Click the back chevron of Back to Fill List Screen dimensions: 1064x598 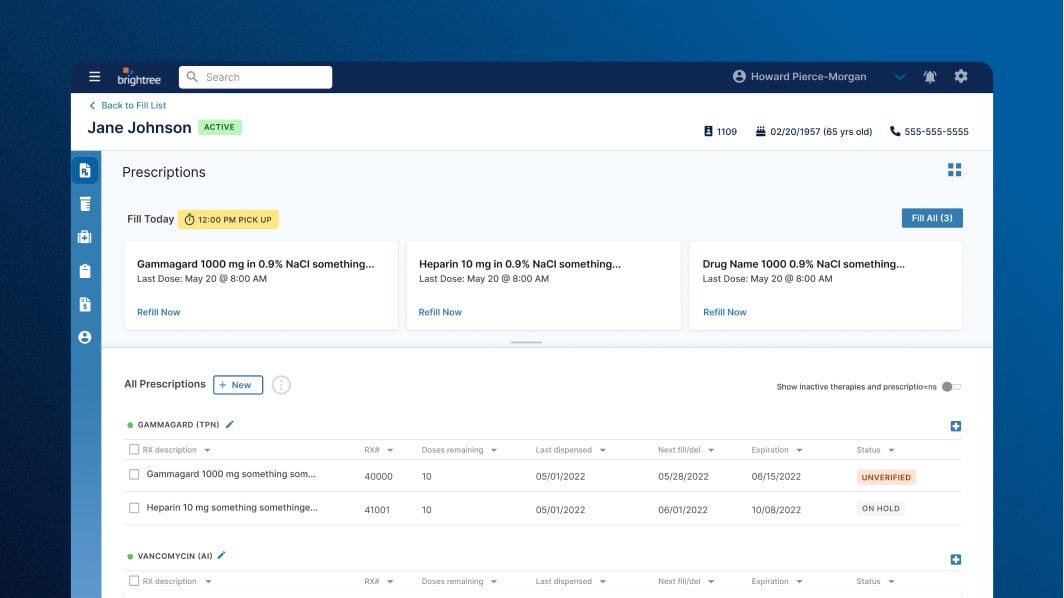[x=92, y=105]
